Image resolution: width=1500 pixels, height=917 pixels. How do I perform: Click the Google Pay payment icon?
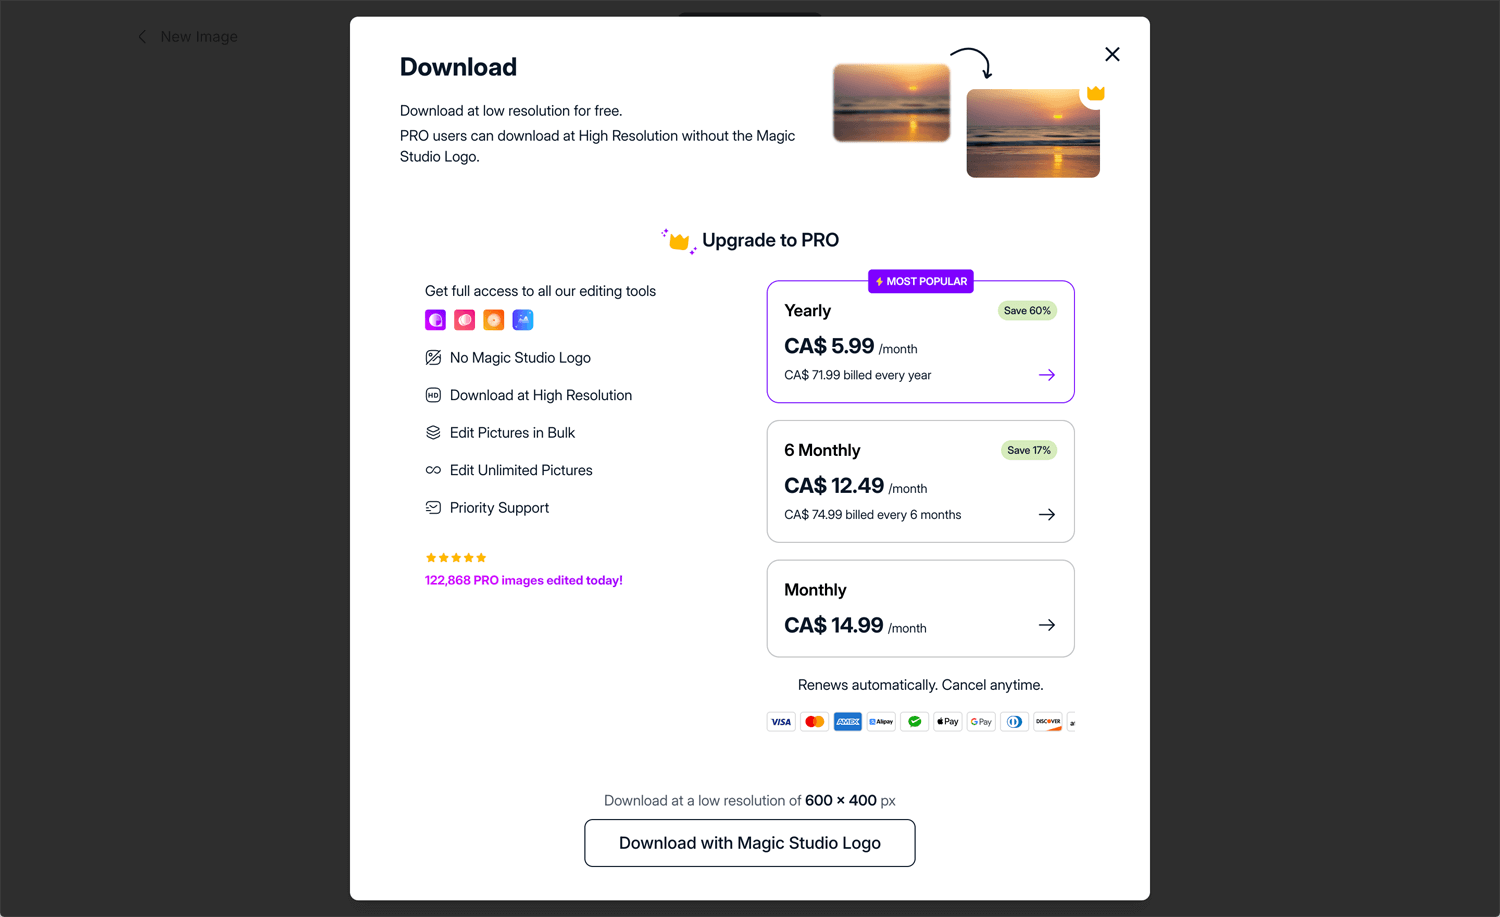(981, 722)
